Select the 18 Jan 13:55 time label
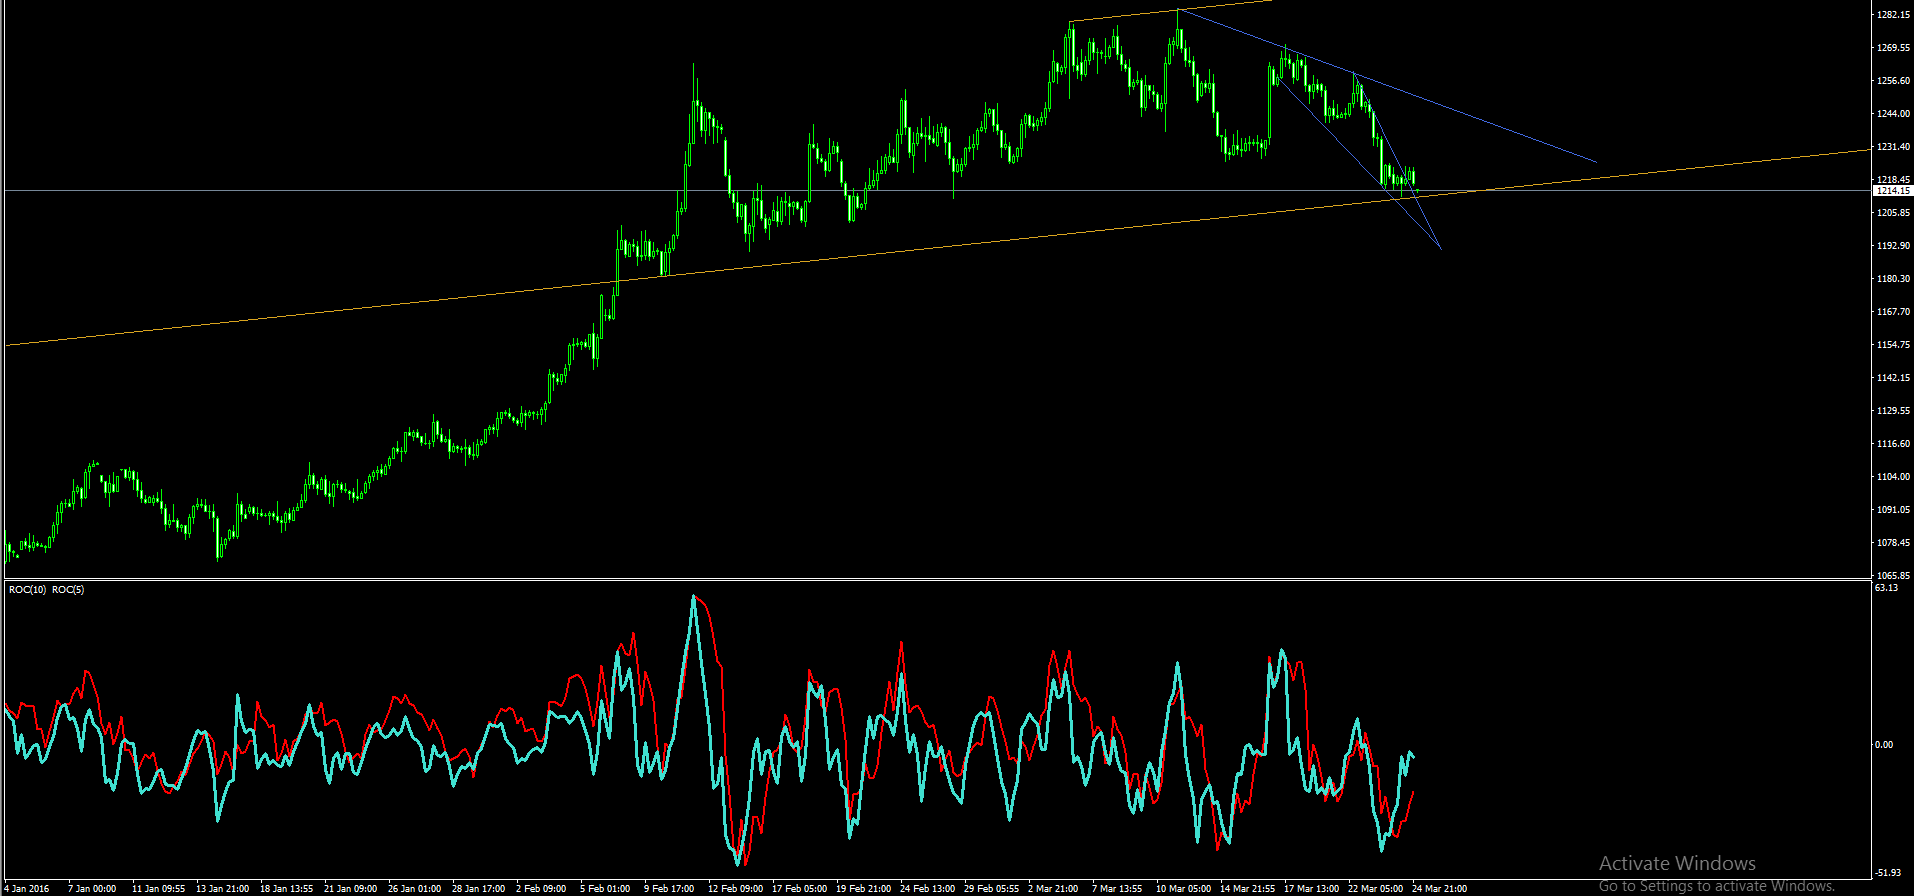 pos(286,889)
